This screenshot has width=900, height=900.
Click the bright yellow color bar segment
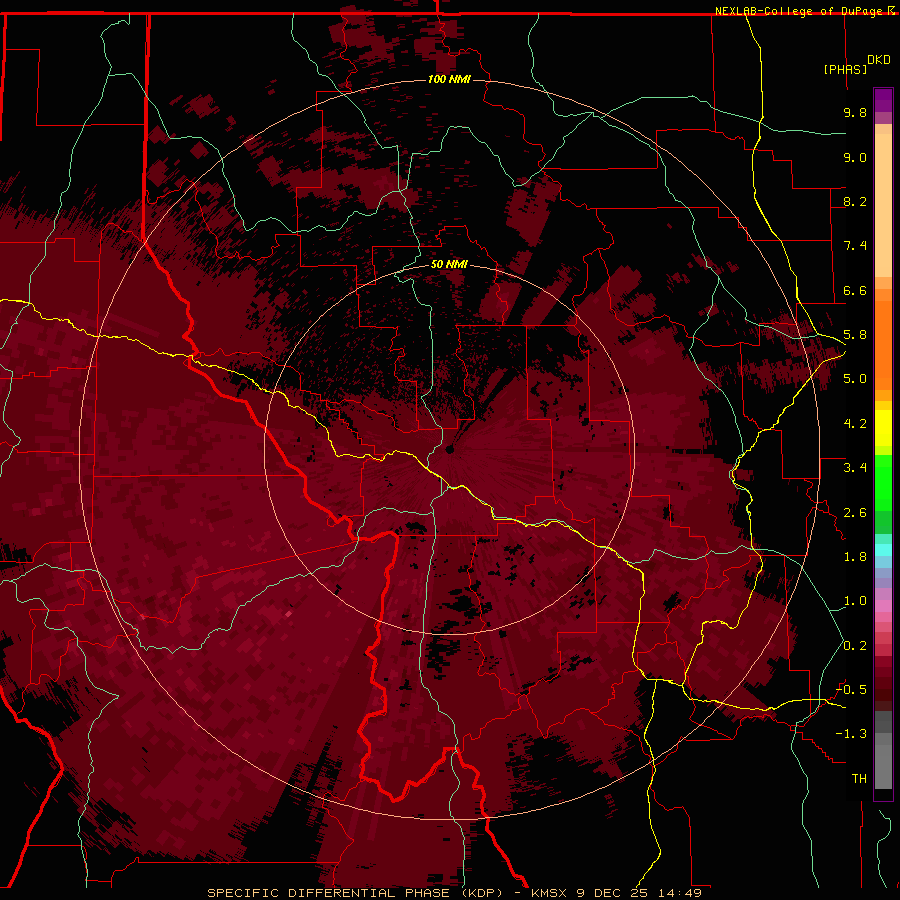click(x=883, y=428)
